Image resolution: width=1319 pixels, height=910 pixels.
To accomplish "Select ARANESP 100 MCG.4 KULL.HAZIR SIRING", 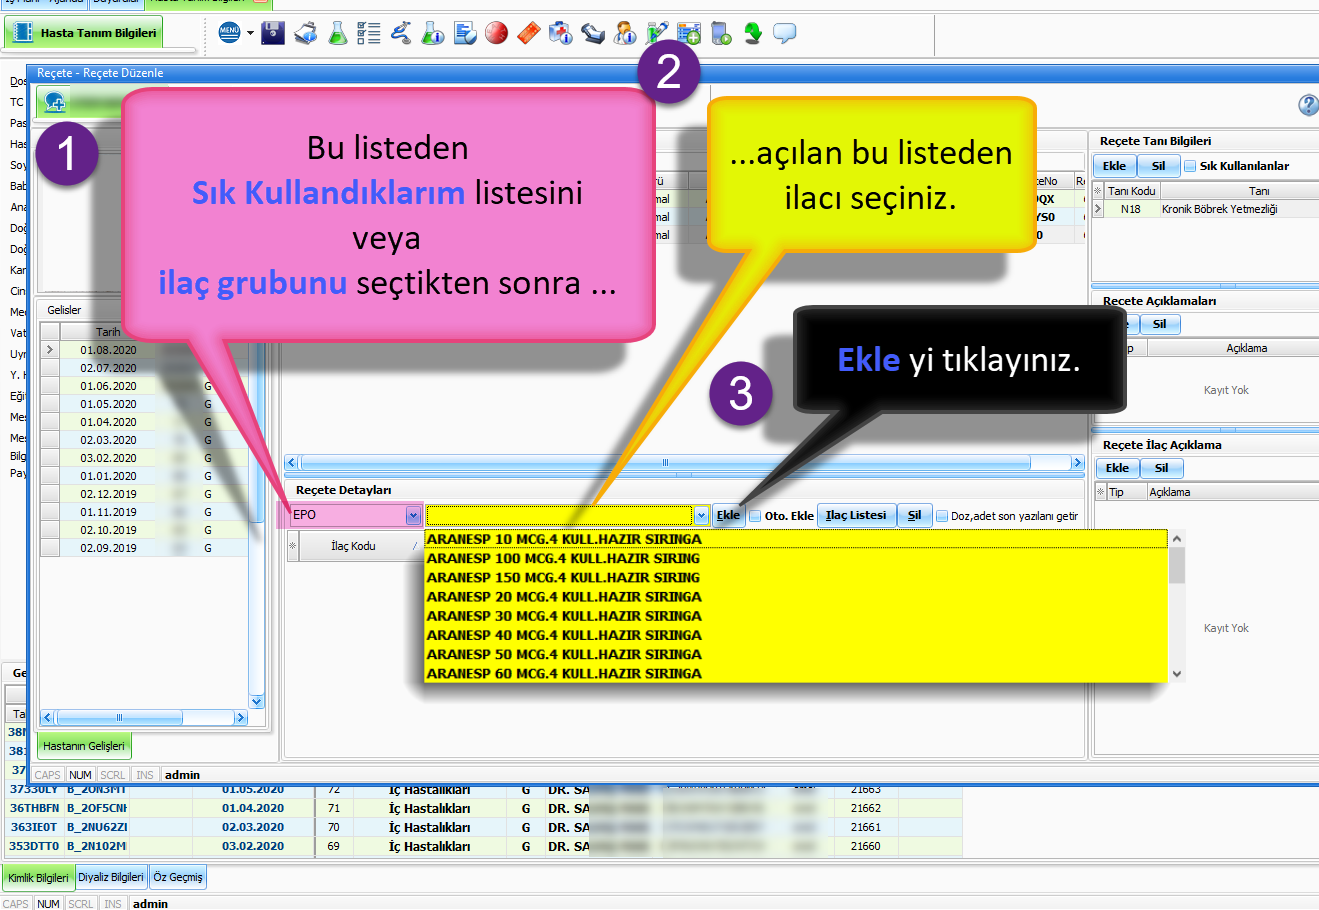I will [796, 558].
